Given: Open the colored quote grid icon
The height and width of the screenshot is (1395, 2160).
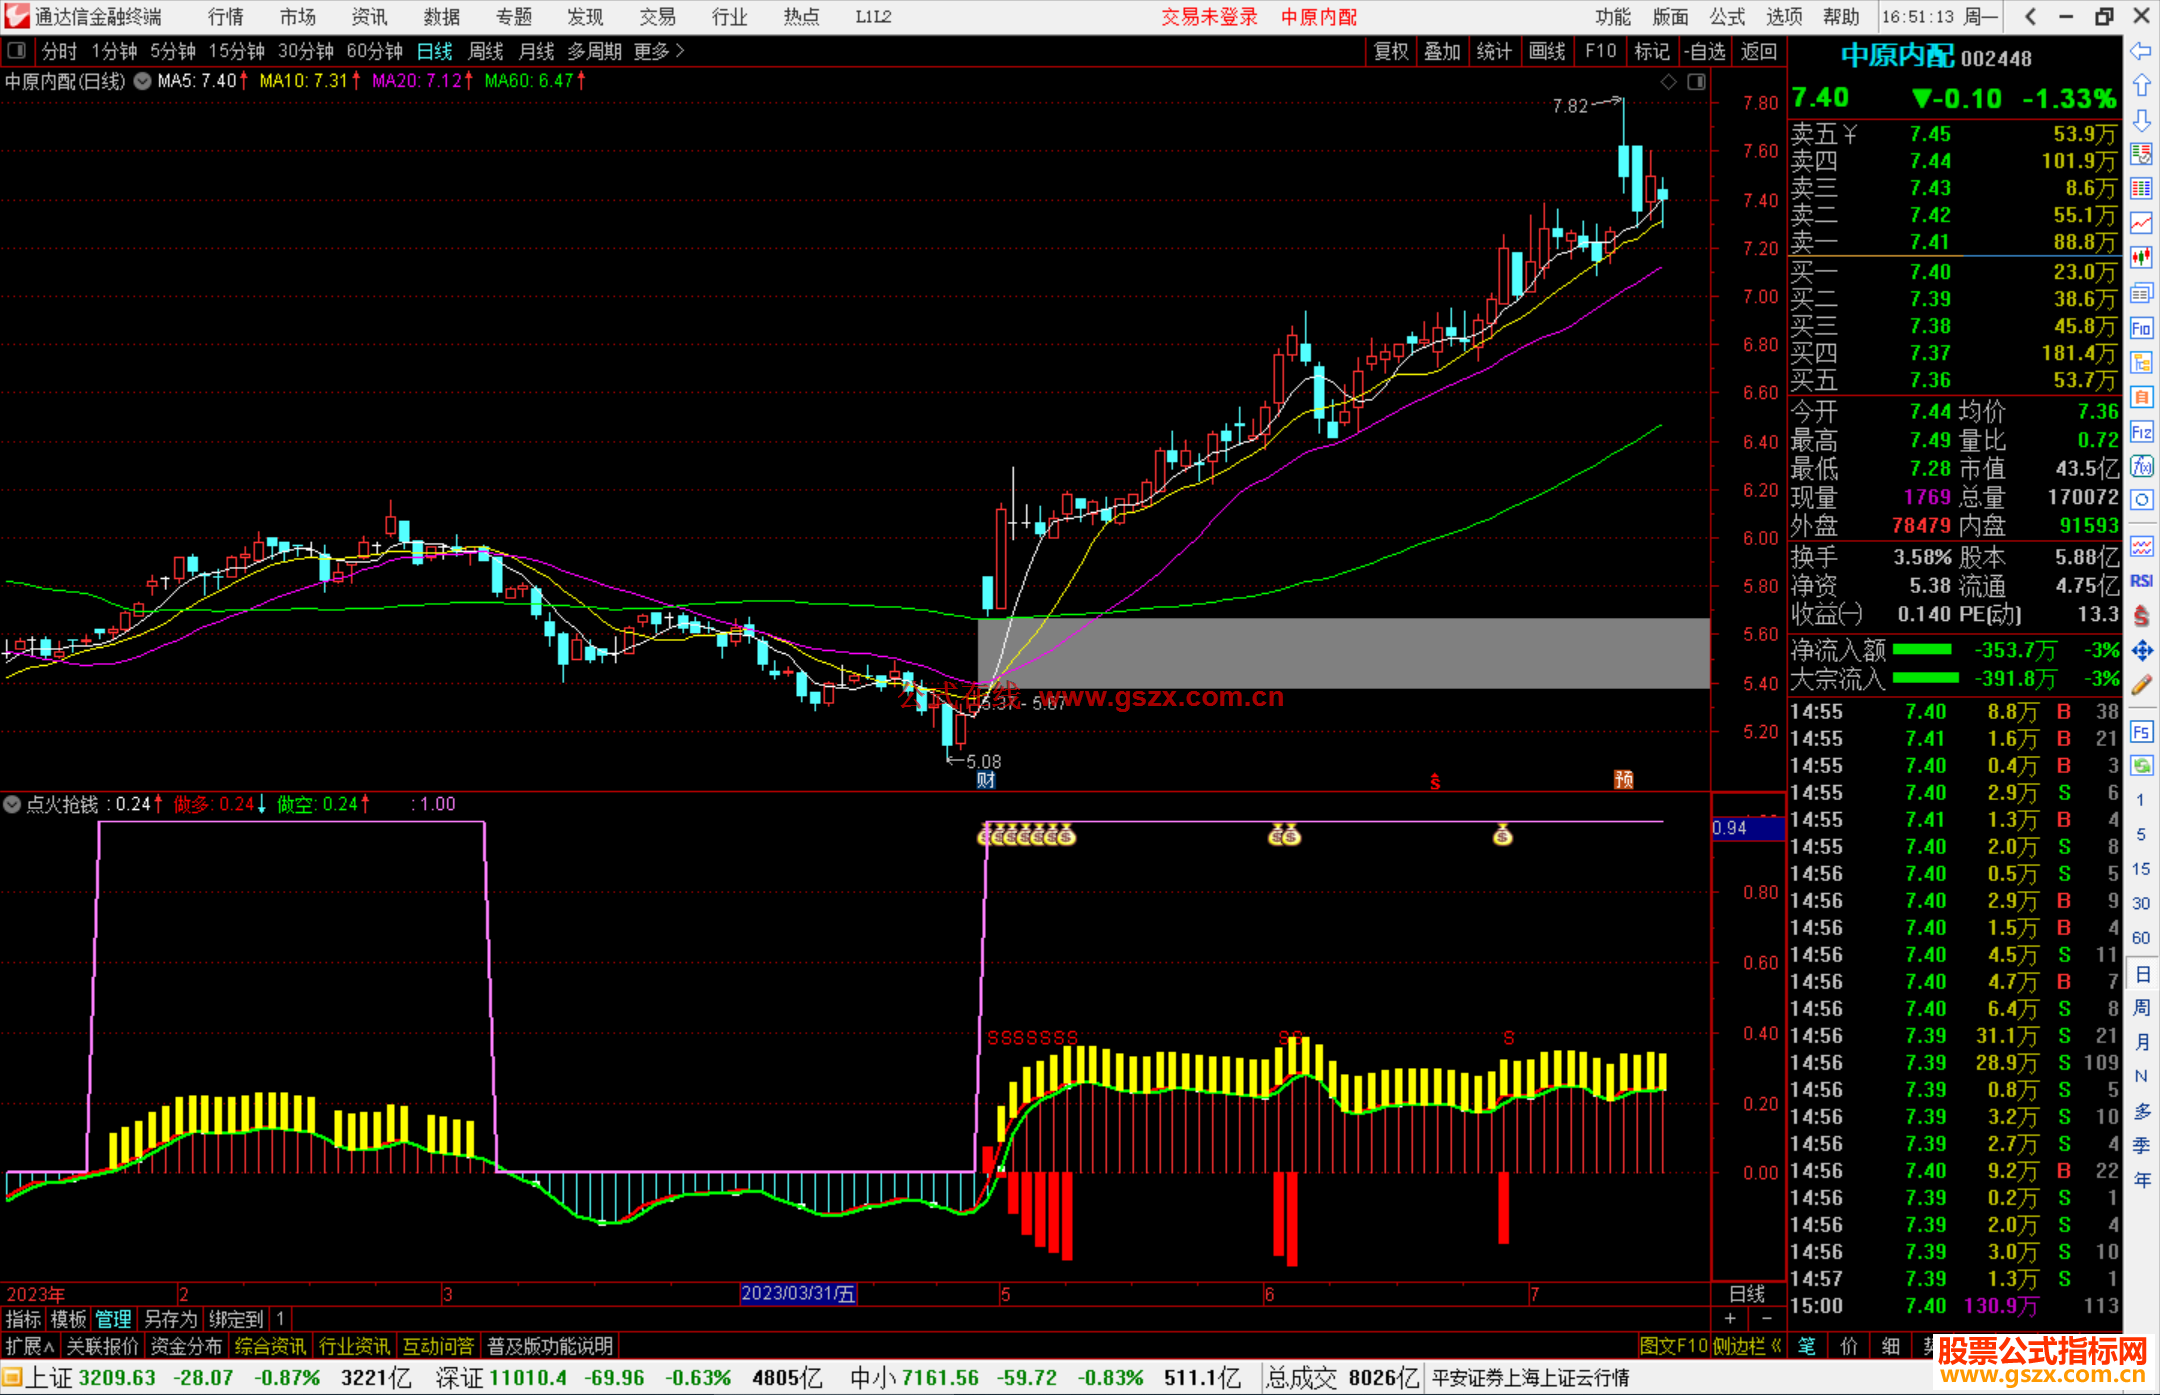Looking at the screenshot, I should click(x=2141, y=189).
